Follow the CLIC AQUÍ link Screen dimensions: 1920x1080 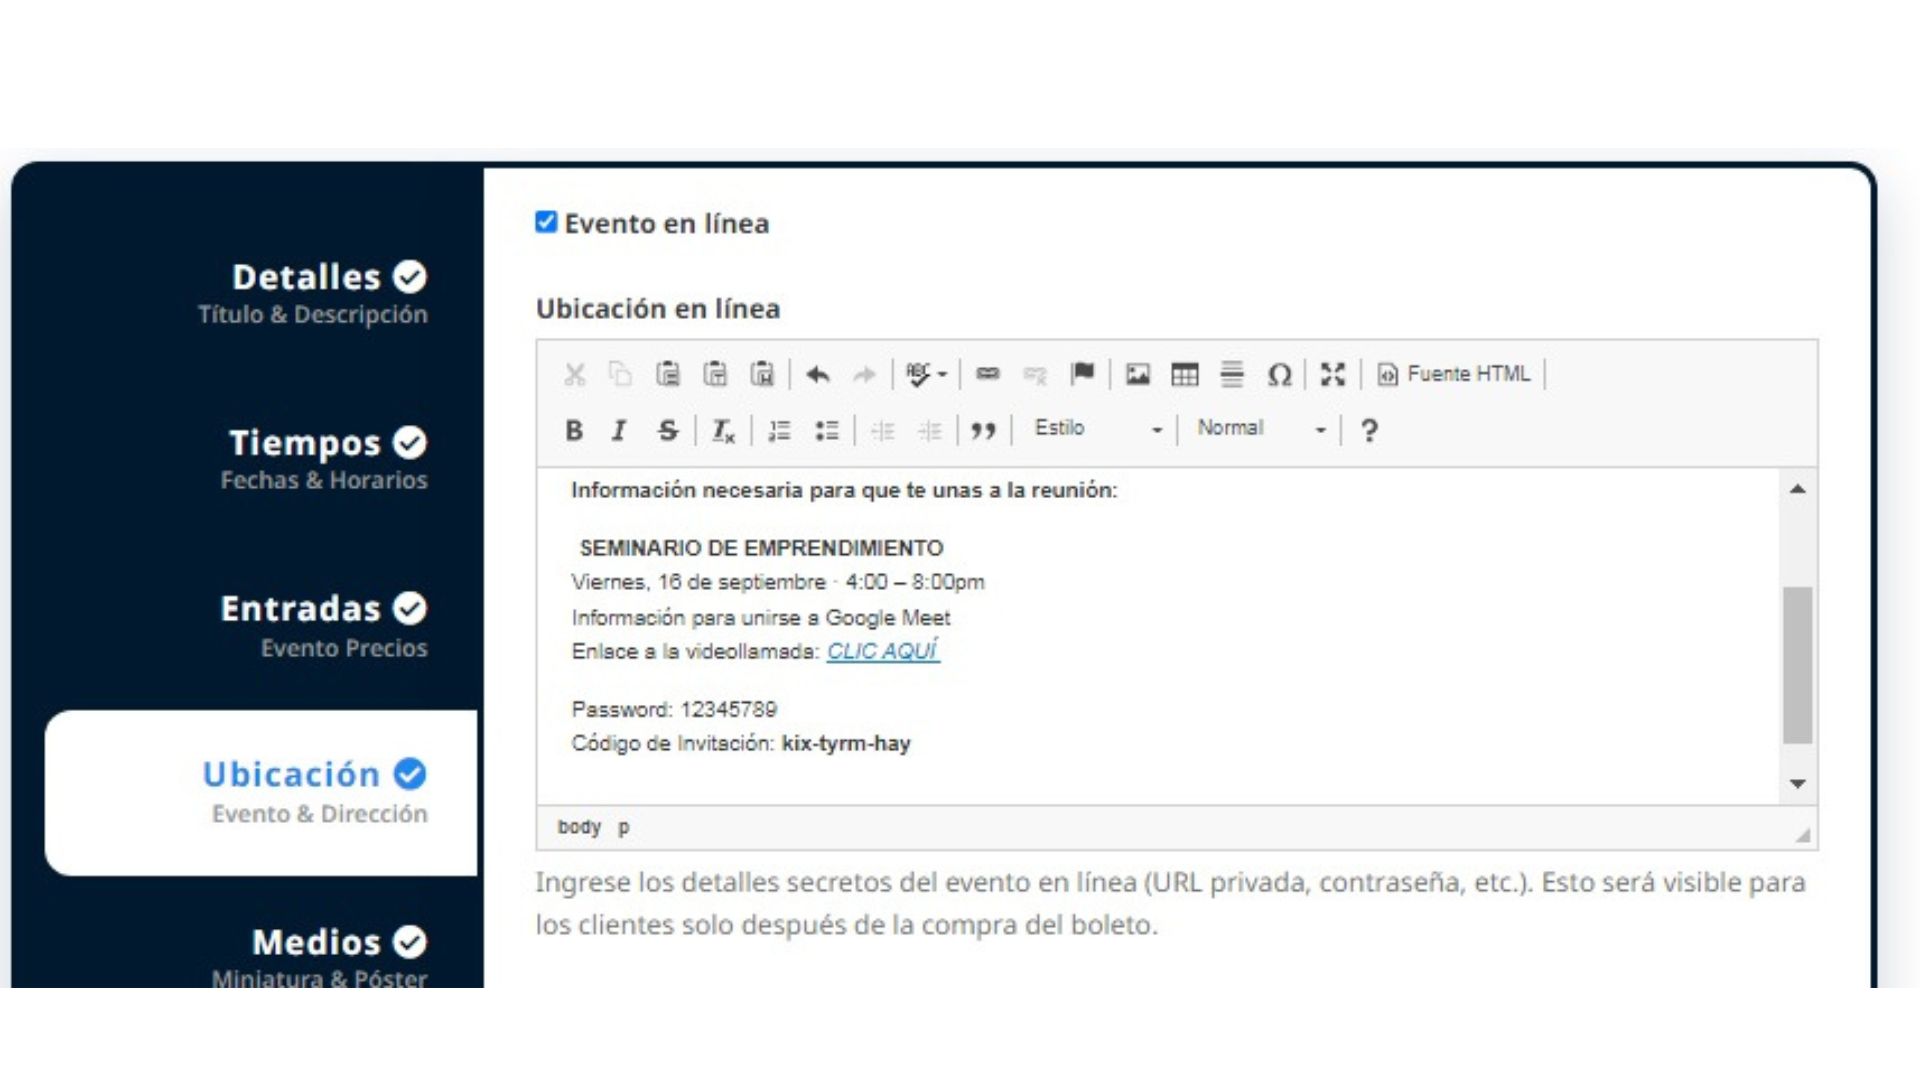[x=882, y=651]
